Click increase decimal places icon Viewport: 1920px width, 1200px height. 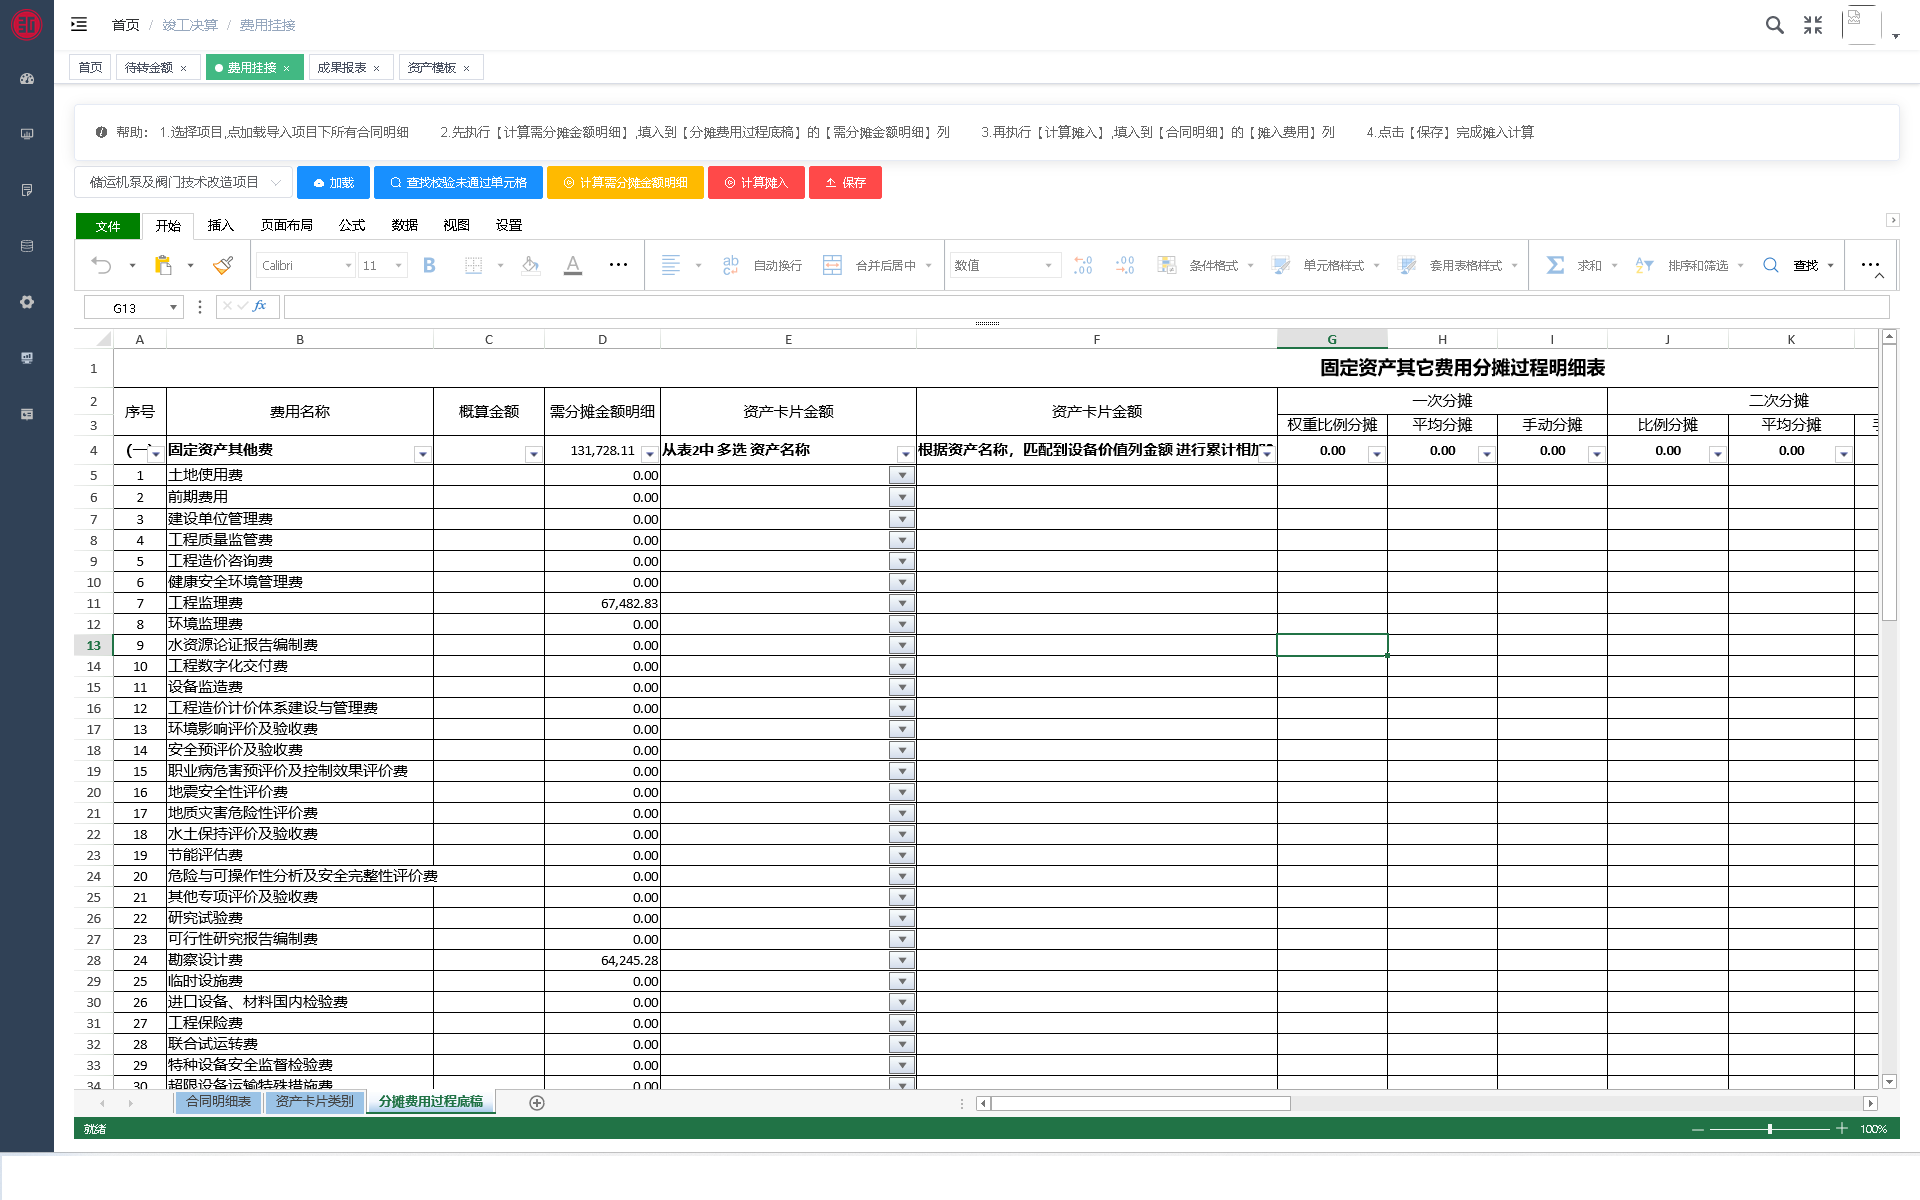(x=1083, y=265)
